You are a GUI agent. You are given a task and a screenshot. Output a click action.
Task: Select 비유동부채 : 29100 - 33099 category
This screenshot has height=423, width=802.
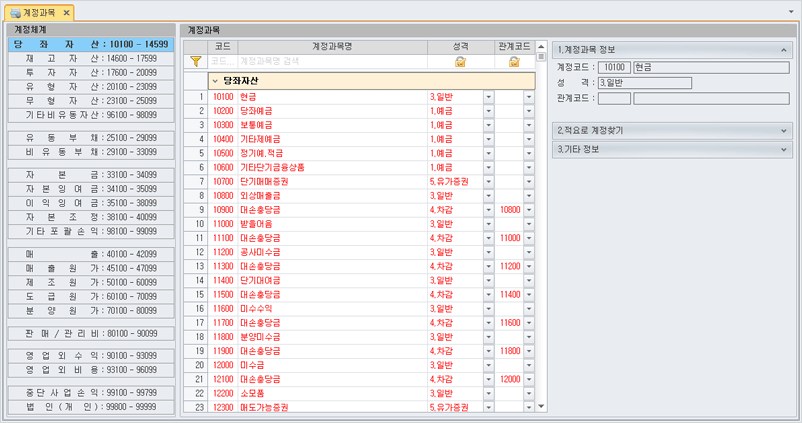[x=91, y=152]
